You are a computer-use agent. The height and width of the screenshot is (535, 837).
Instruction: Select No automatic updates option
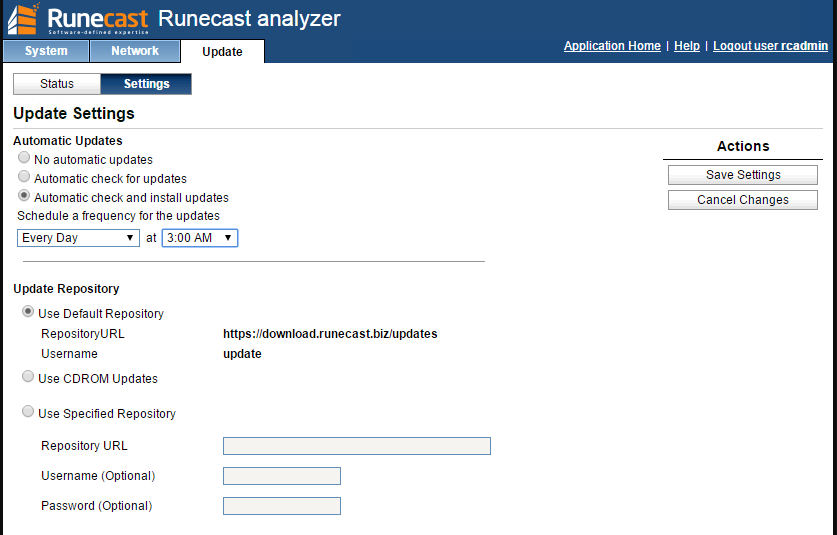coord(24,158)
